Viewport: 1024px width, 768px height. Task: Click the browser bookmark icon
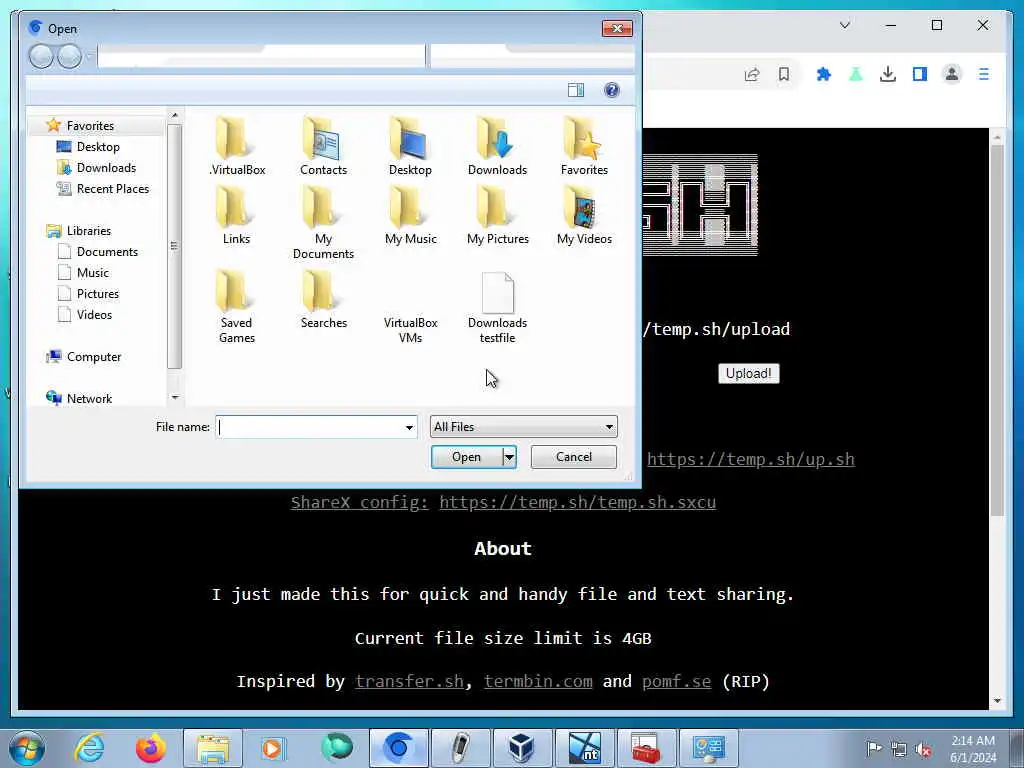tap(784, 74)
